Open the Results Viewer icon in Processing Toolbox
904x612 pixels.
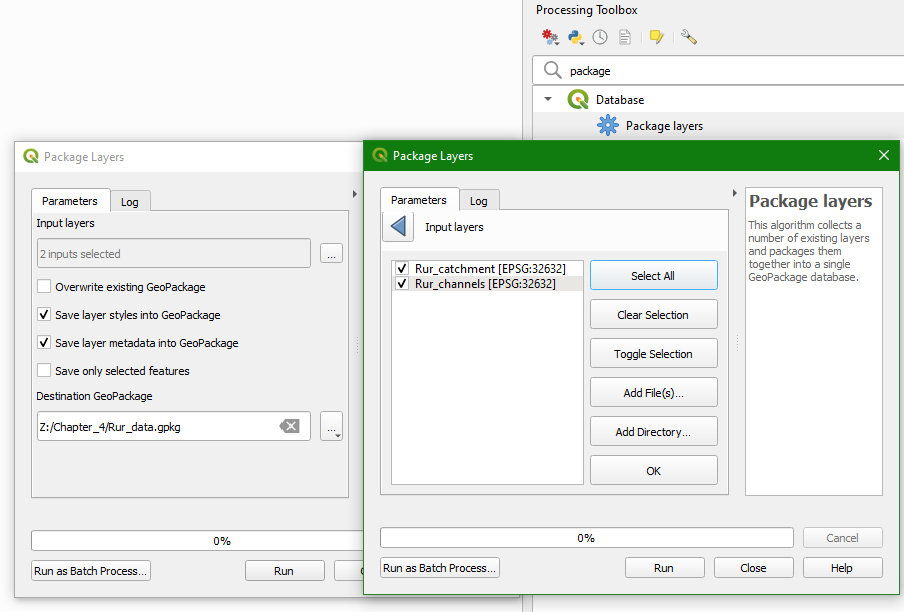625,37
